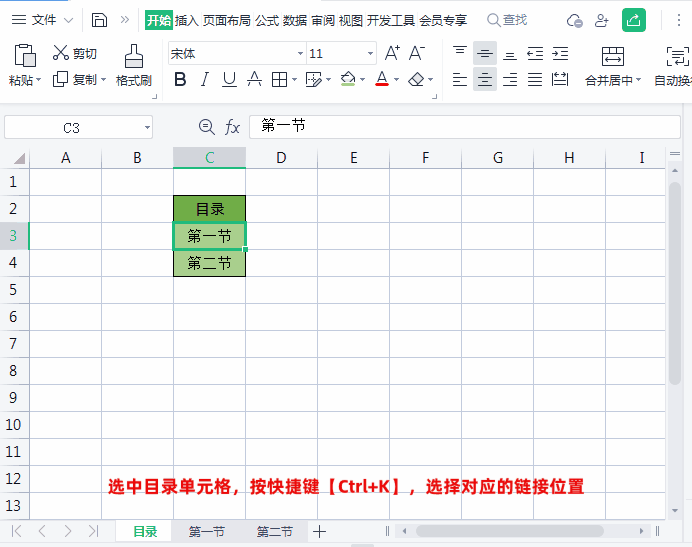
Task: Increase font size with A+ icon
Action: point(392,53)
